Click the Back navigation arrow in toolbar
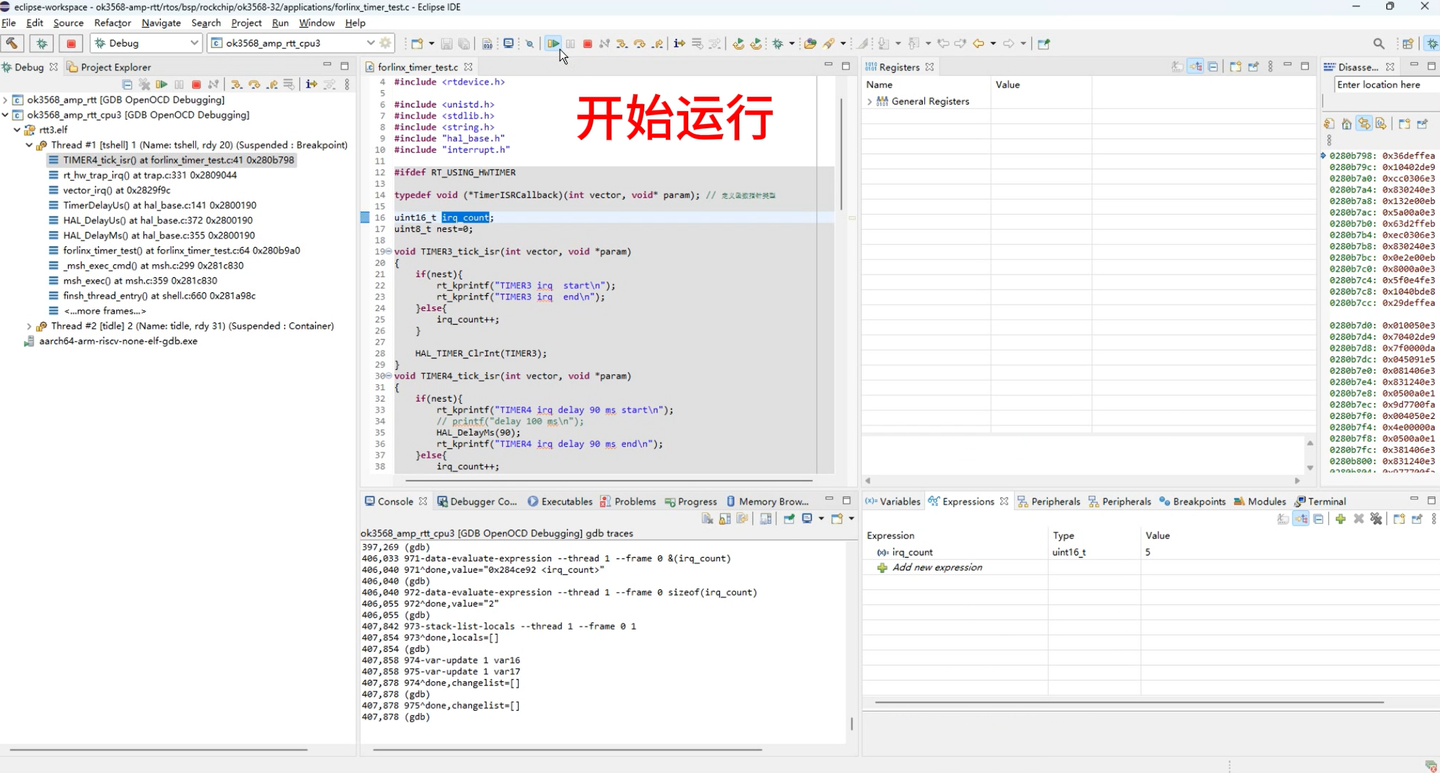This screenshot has height=773, width=1440. pyautogui.click(x=978, y=44)
